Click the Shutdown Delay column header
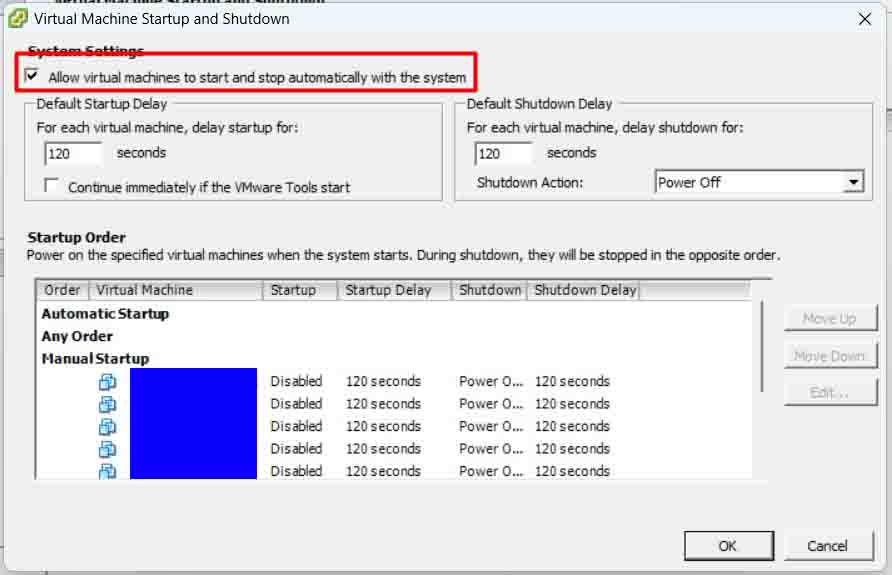The height and width of the screenshot is (575, 892). coord(584,290)
